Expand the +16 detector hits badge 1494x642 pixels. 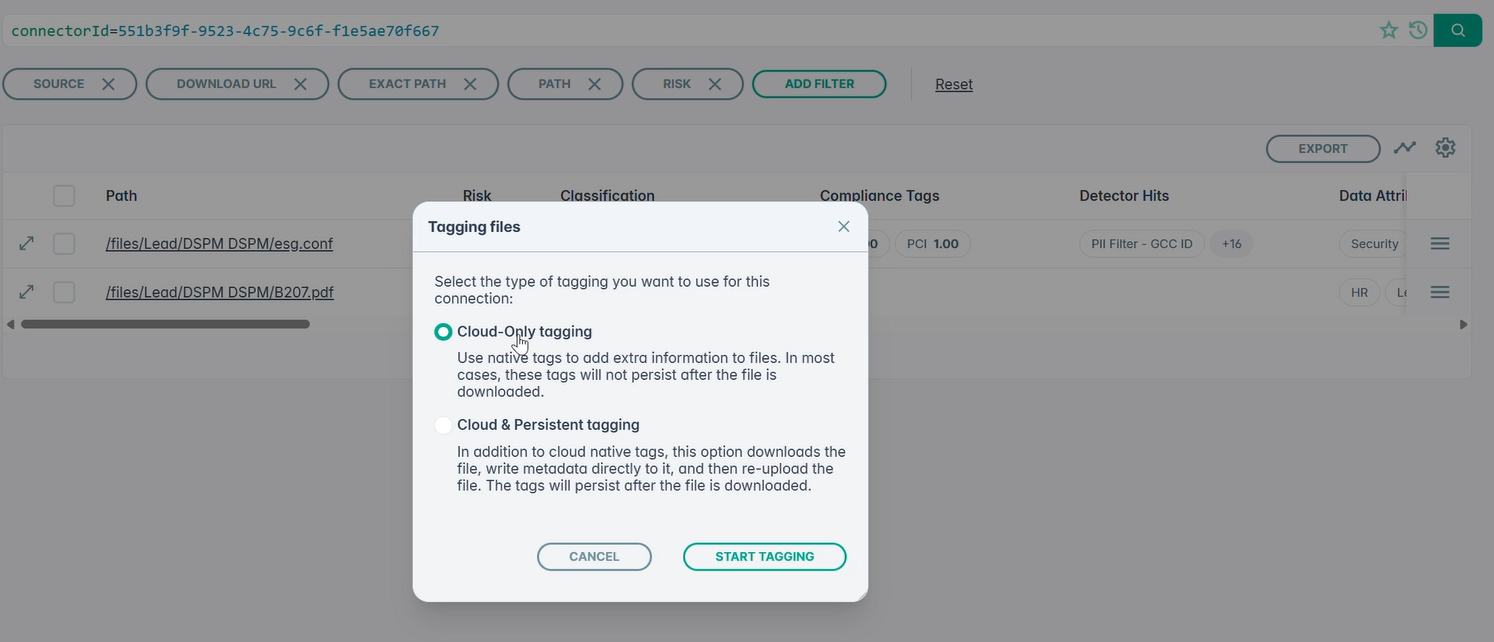(1231, 244)
